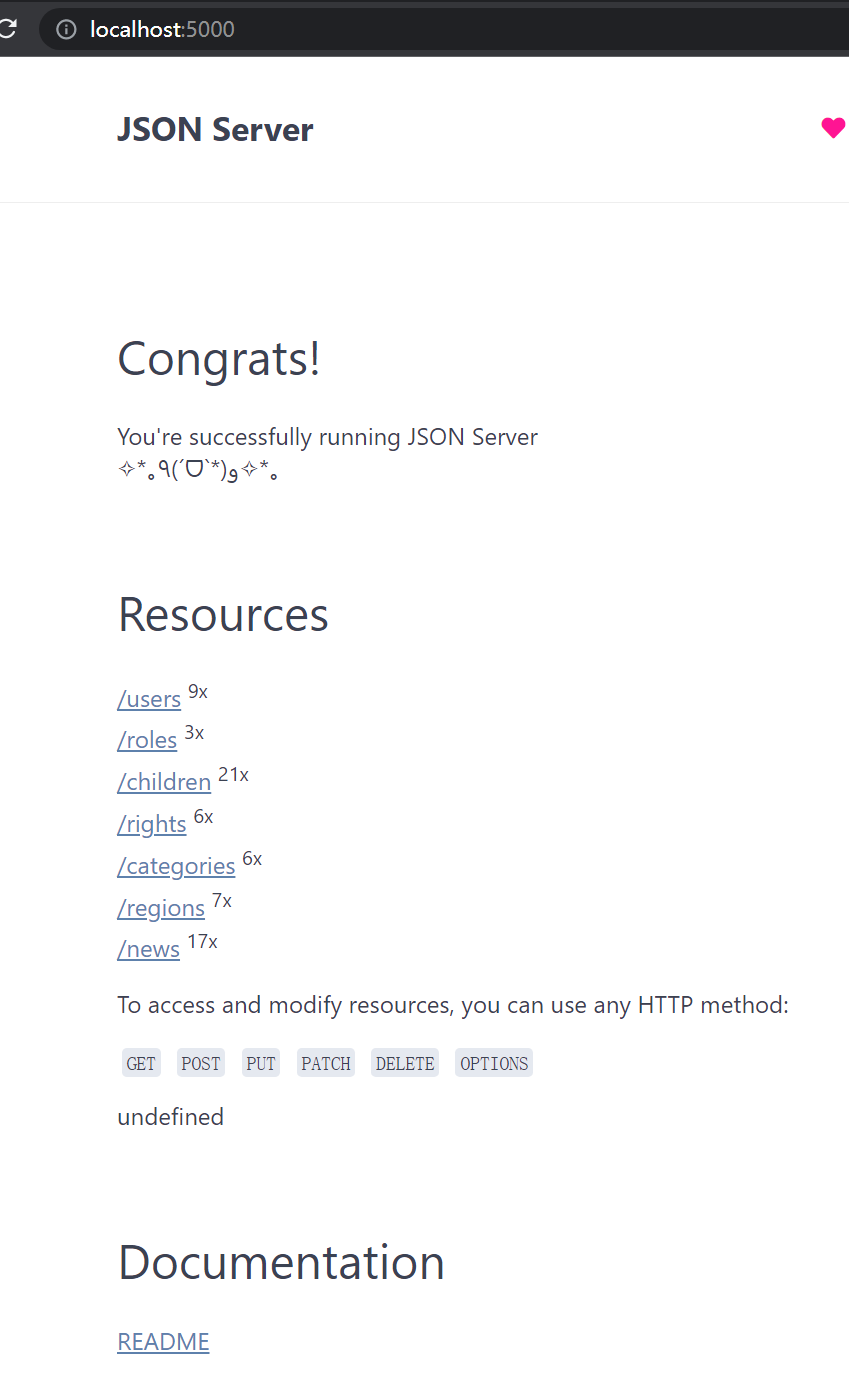Open the /children resource
This screenshot has height=1386, width=849.
click(x=164, y=782)
